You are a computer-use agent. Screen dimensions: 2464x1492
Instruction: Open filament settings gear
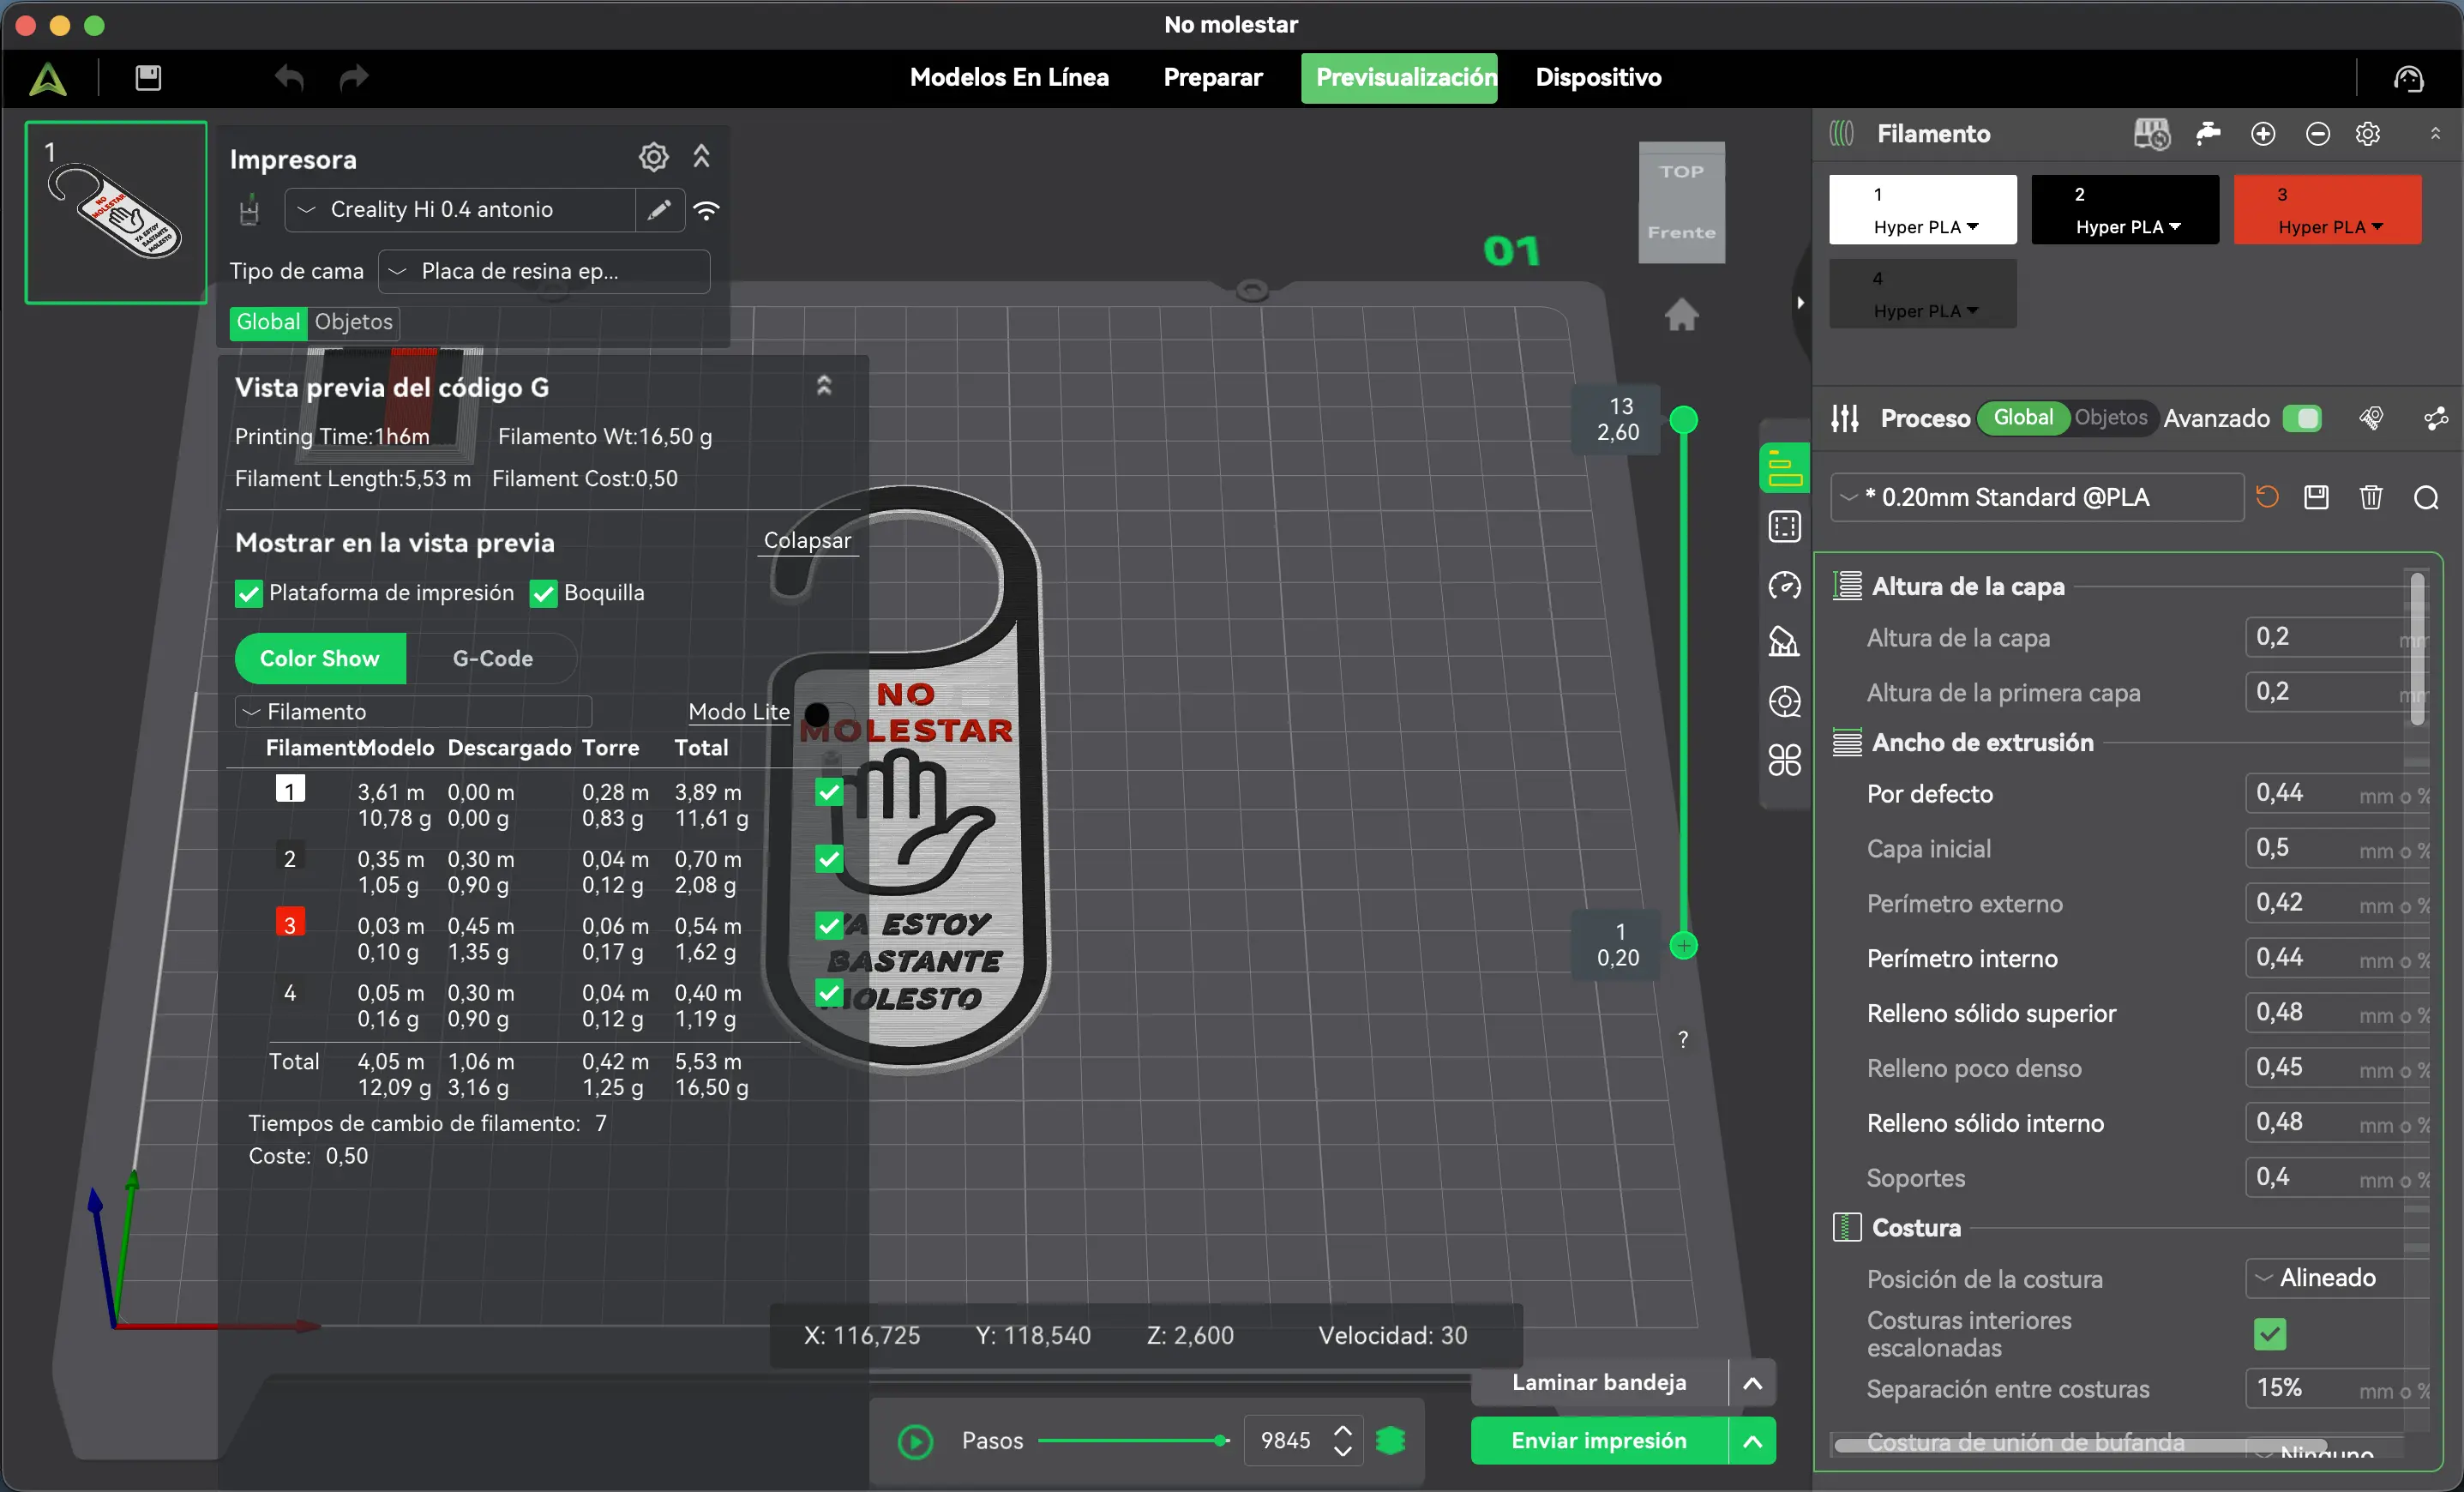click(x=2368, y=134)
